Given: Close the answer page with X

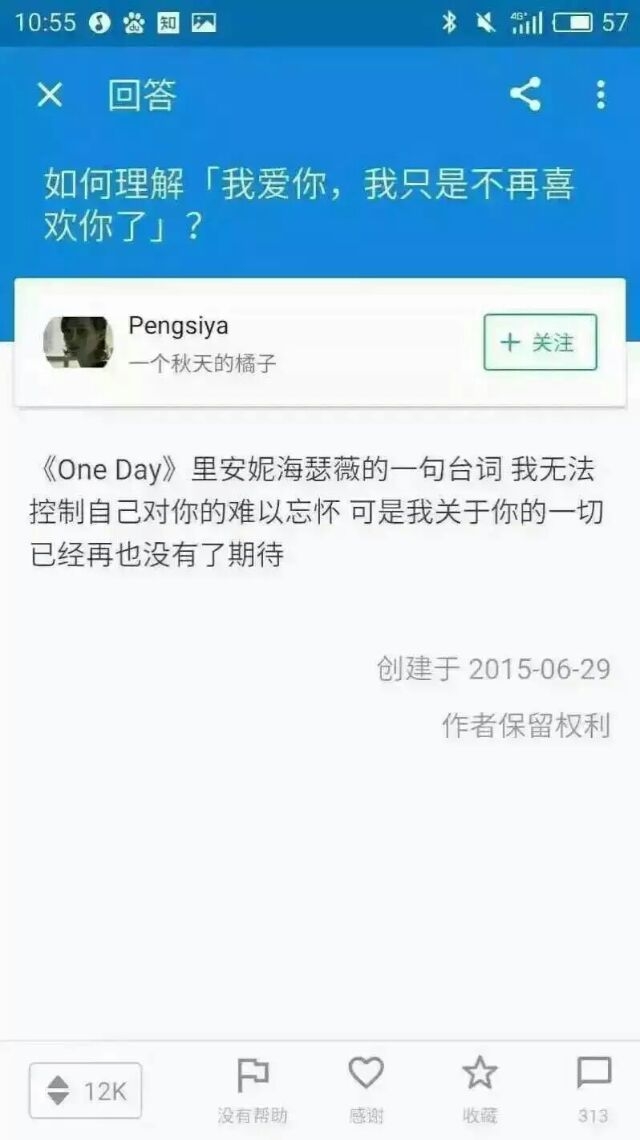Looking at the screenshot, I should point(49,95).
